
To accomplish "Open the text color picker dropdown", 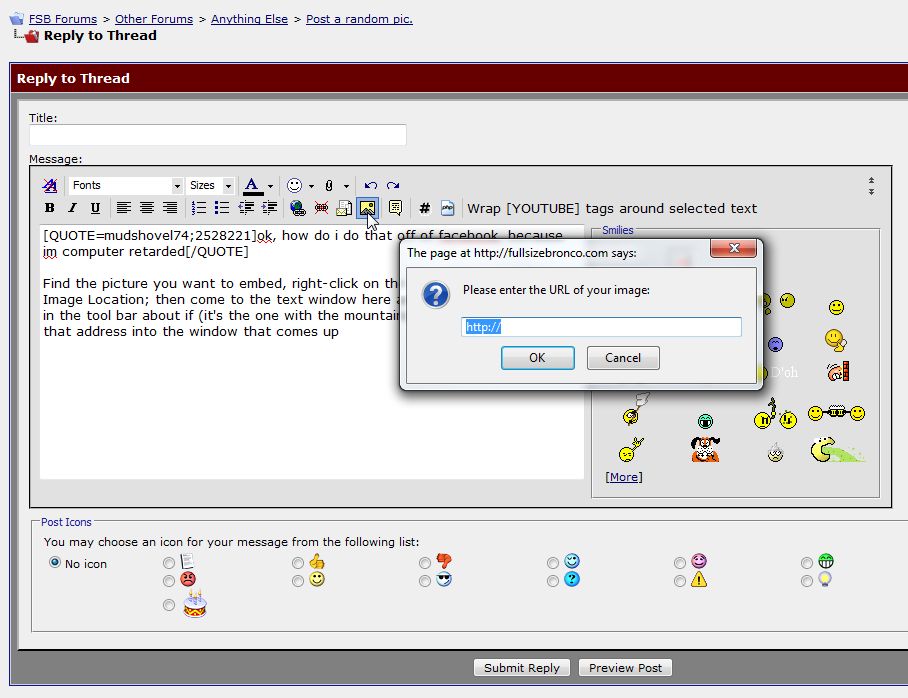I will [x=270, y=186].
